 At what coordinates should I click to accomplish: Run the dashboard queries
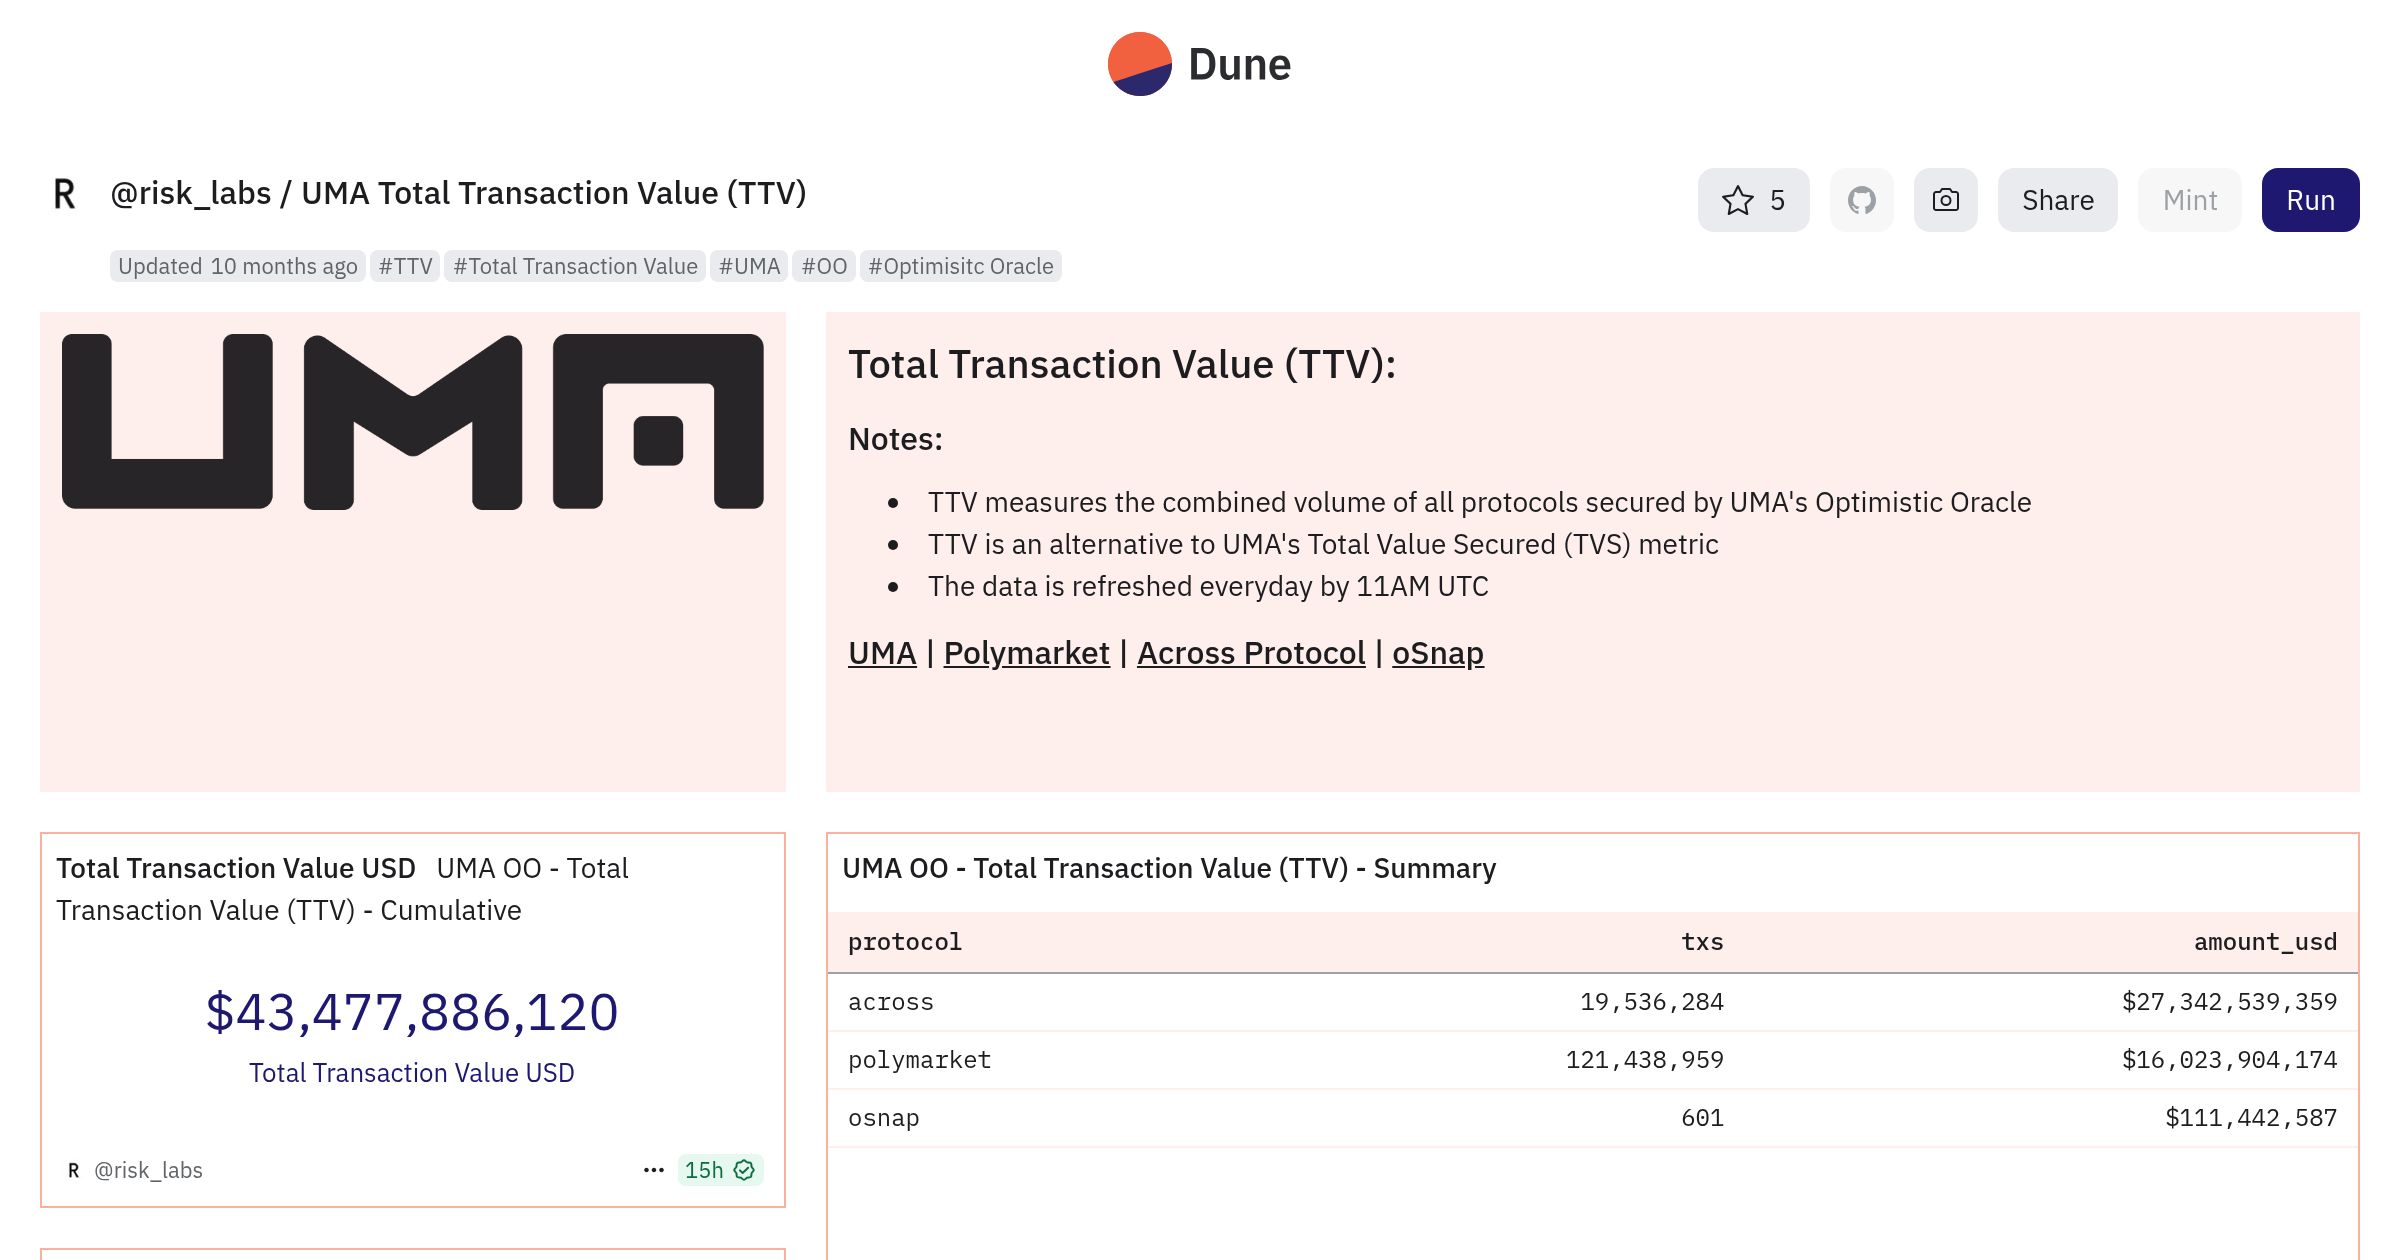pos(2310,200)
